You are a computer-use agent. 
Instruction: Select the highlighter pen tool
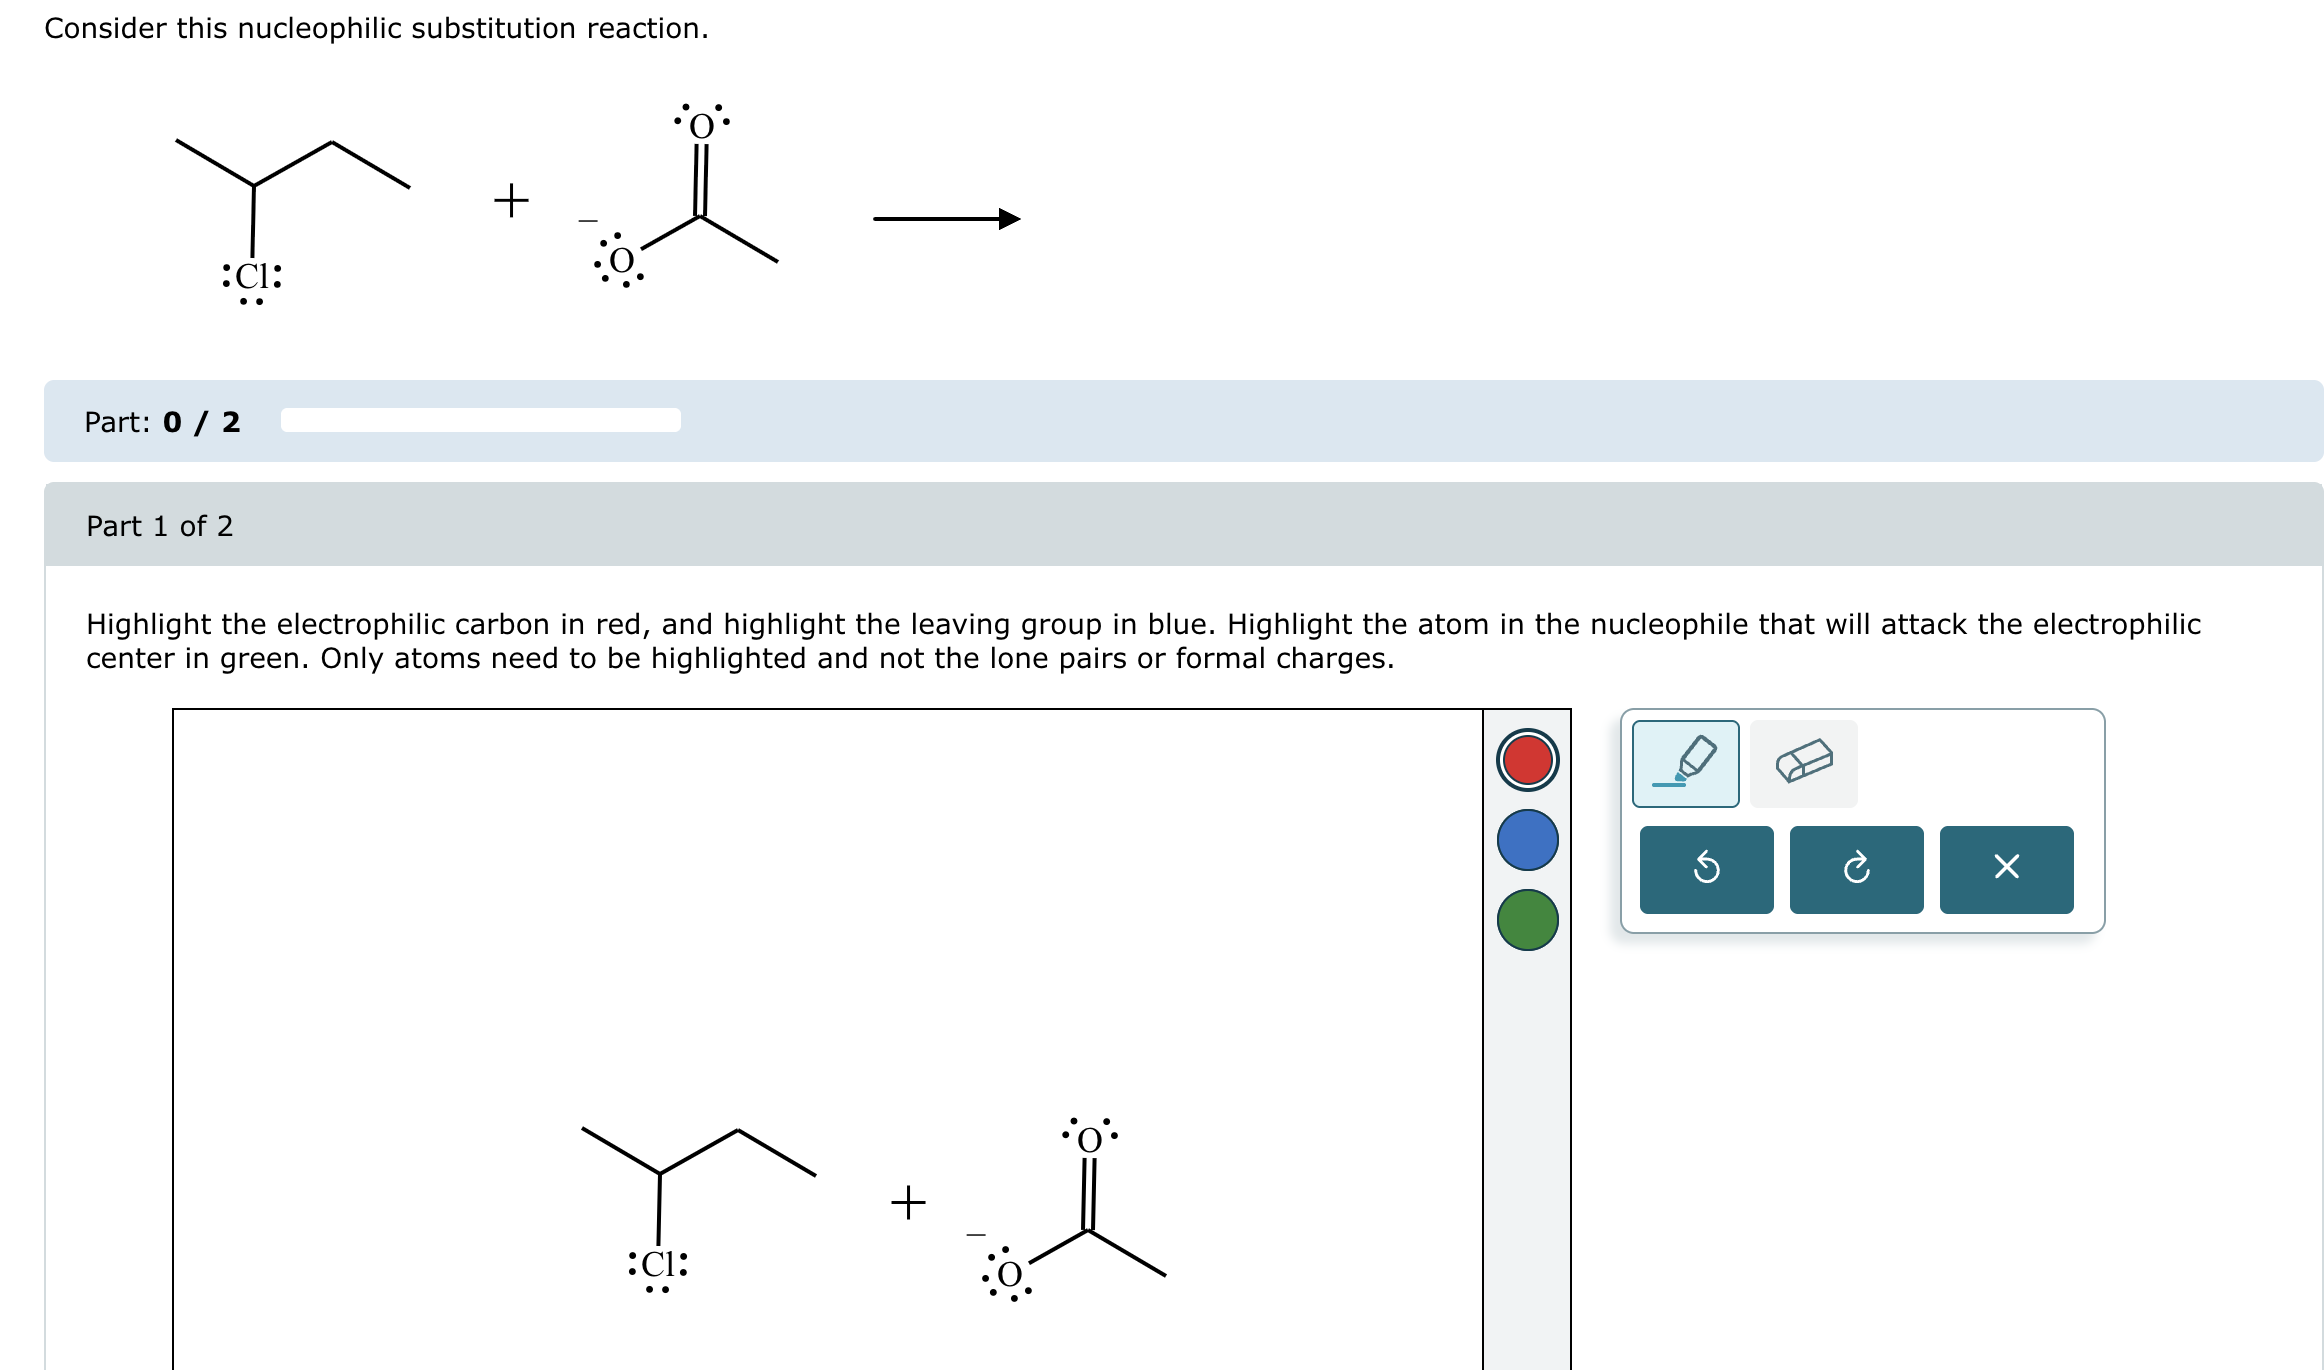[x=1685, y=763]
